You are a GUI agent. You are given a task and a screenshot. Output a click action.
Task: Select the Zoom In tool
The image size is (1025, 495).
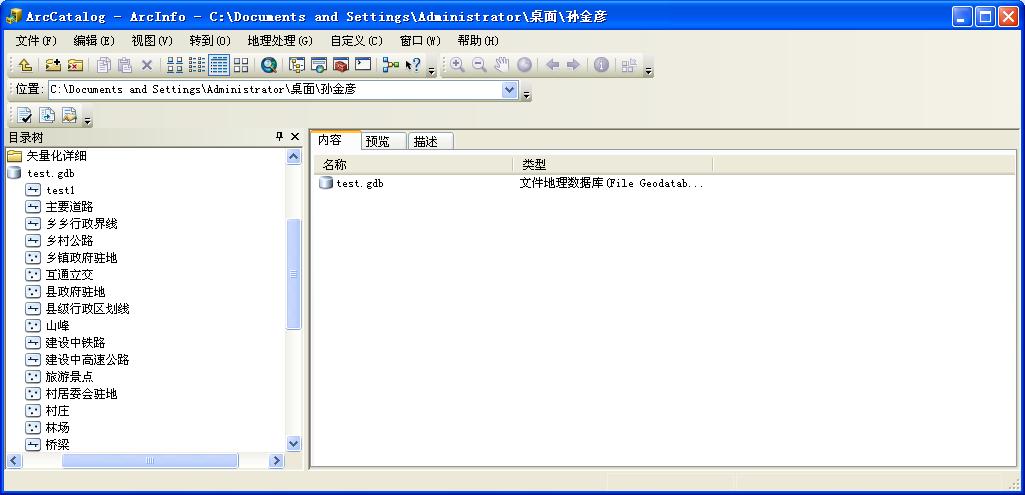(457, 65)
